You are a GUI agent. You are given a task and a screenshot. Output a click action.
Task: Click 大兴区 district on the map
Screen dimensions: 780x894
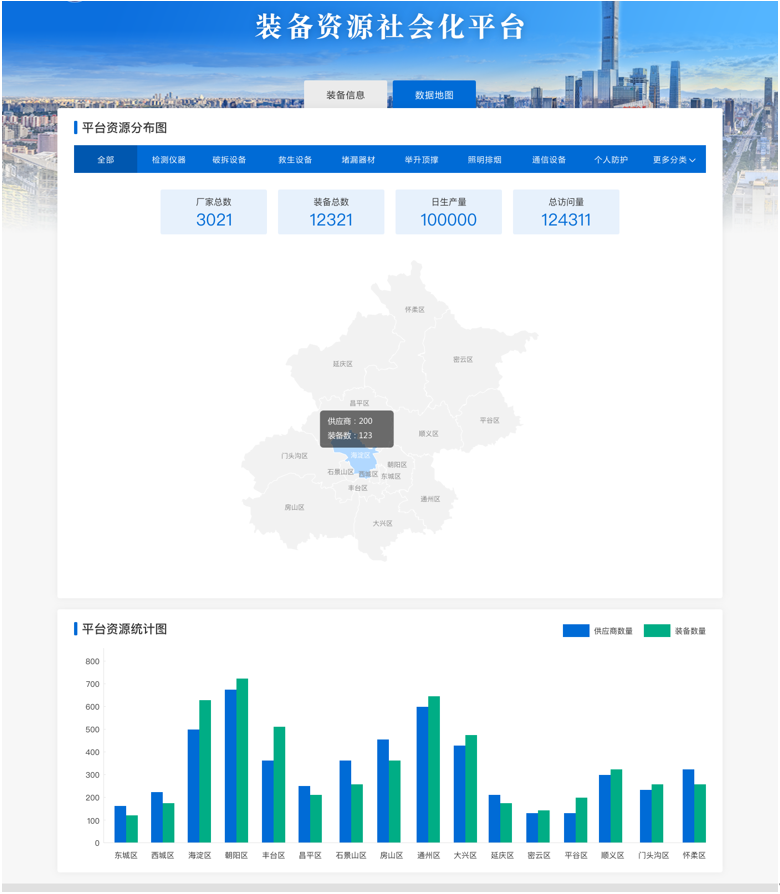383,523
